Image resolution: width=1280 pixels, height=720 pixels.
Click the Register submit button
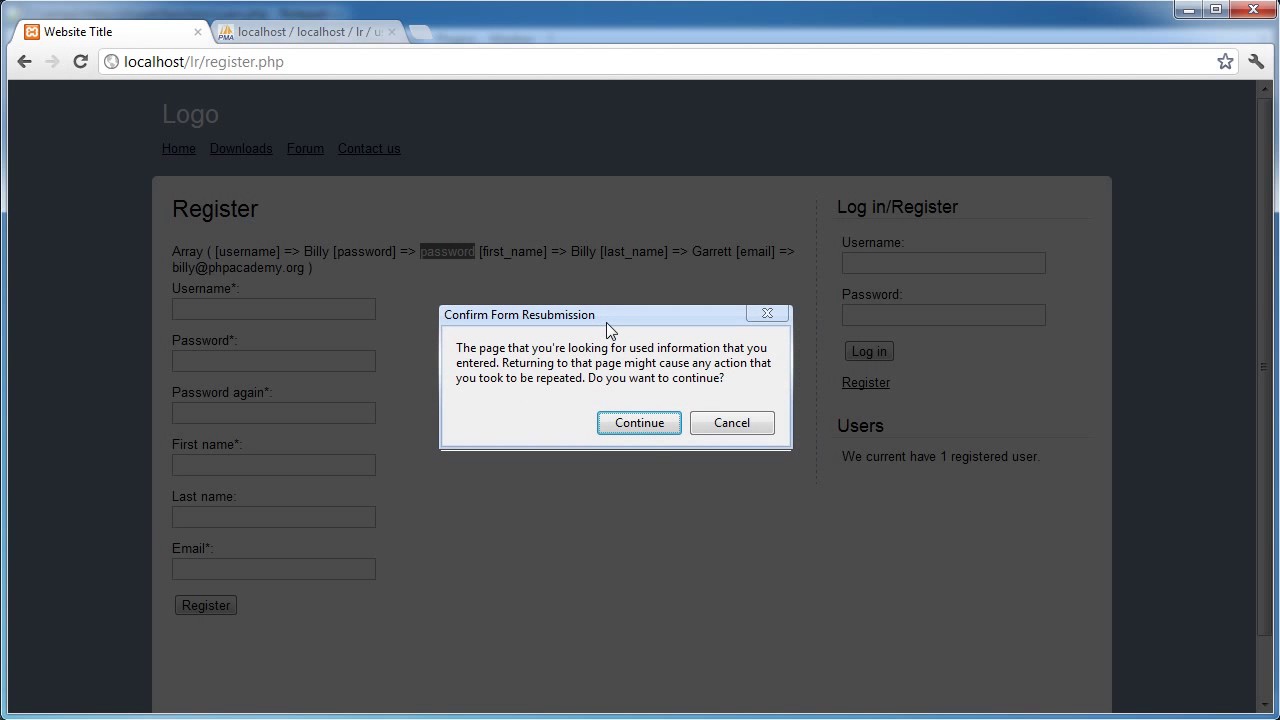click(206, 605)
